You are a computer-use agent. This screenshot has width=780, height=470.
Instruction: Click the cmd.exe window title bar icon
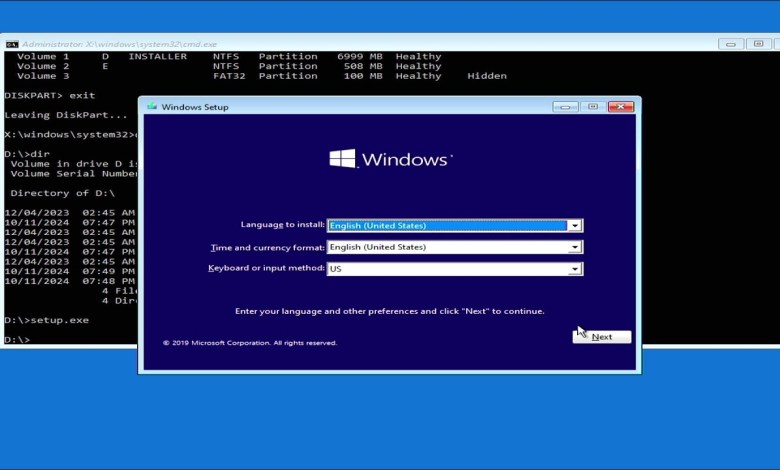tap(12, 44)
